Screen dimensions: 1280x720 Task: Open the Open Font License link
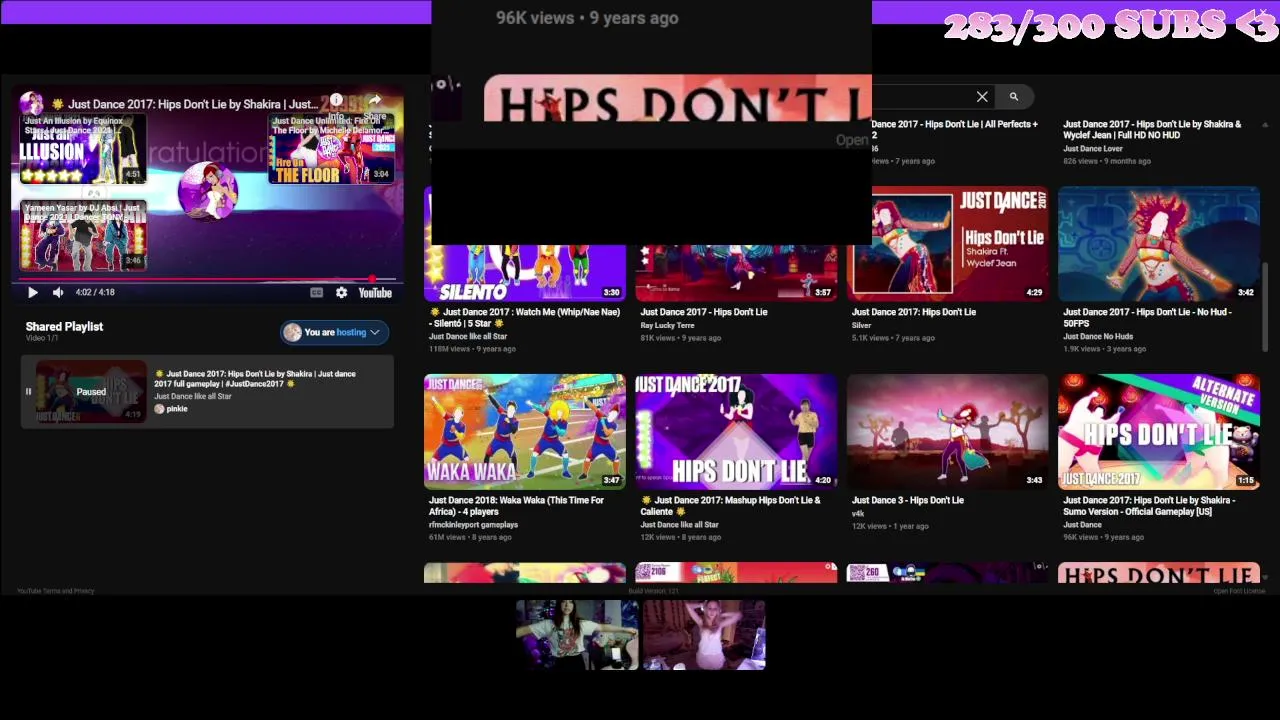tap(1239, 591)
